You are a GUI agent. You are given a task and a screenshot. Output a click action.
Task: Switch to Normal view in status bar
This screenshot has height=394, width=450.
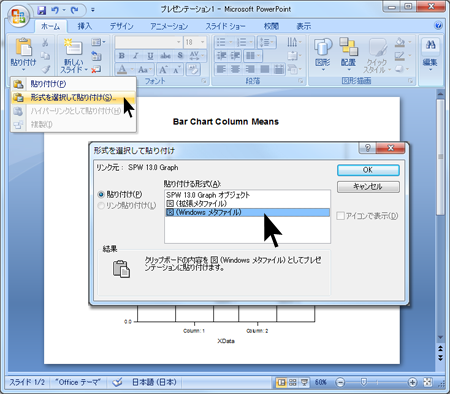(x=281, y=382)
